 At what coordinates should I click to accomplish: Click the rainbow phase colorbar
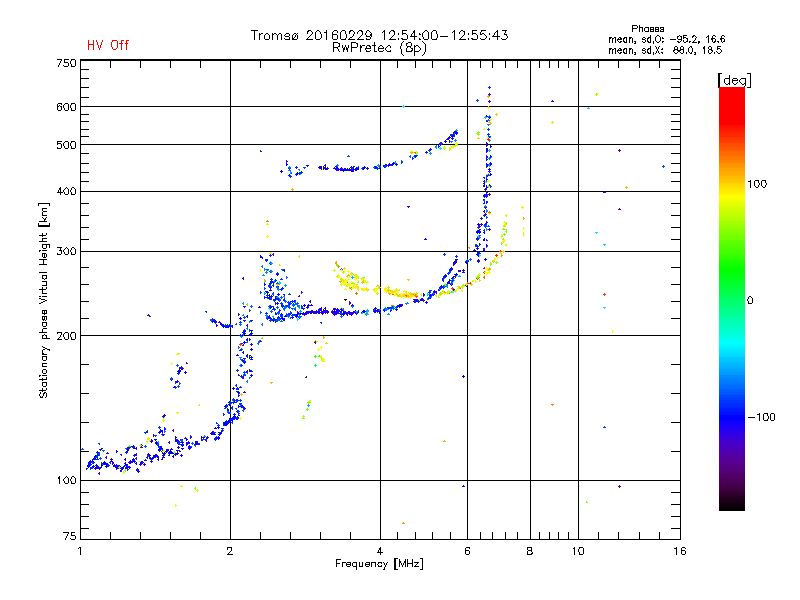point(732,298)
